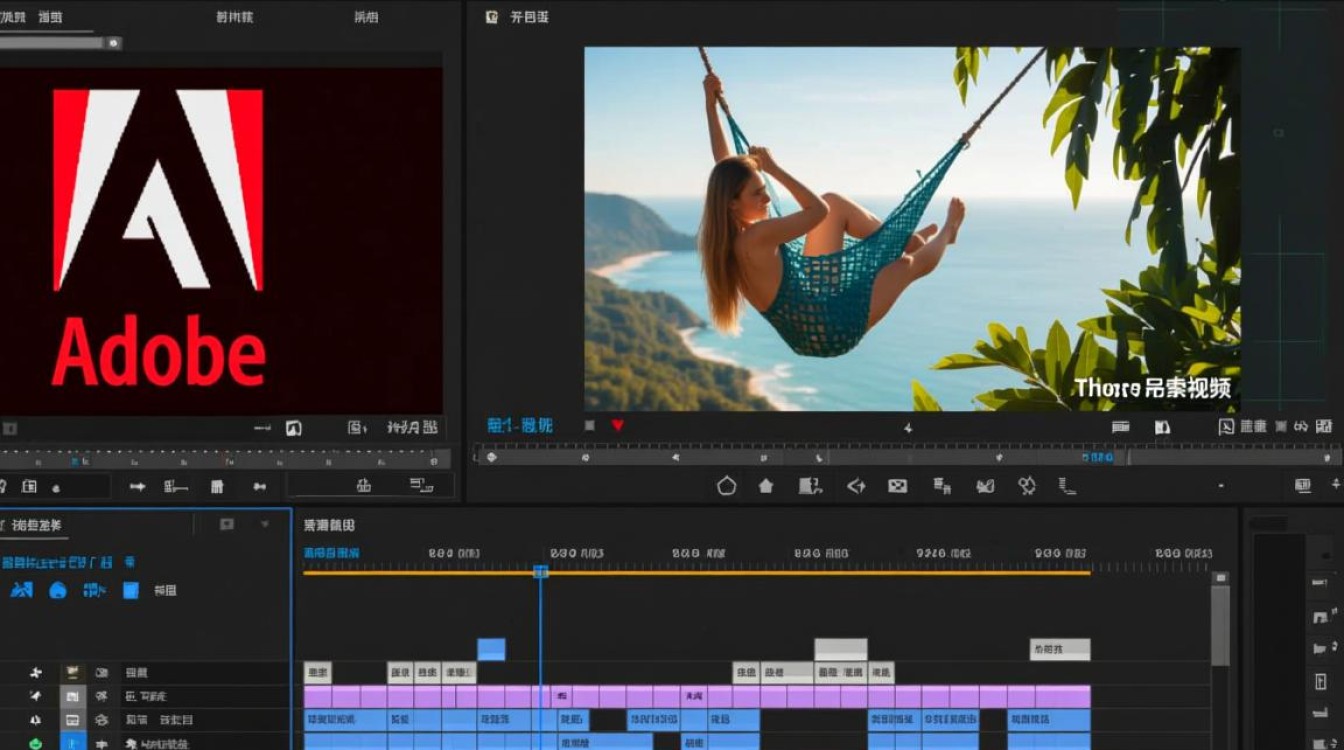Click the green icon in the bottom track header
This screenshot has height=750, width=1344.
pyautogui.click(x=37, y=743)
